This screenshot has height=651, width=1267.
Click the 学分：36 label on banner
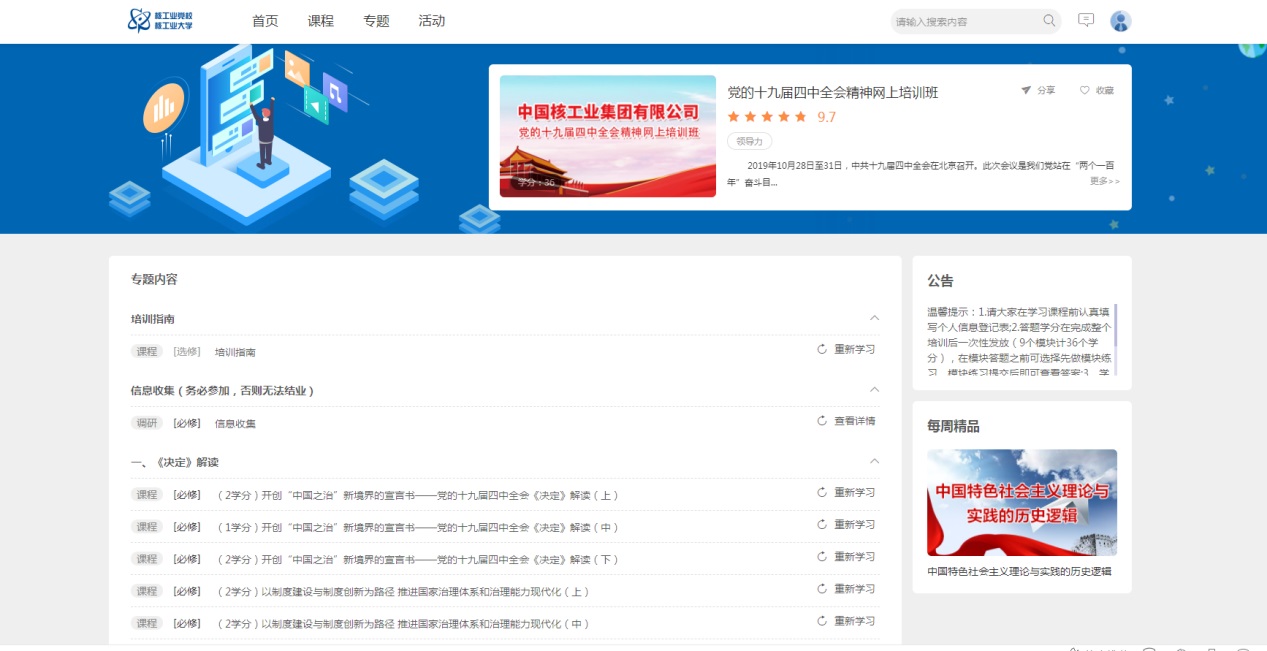pos(535,183)
